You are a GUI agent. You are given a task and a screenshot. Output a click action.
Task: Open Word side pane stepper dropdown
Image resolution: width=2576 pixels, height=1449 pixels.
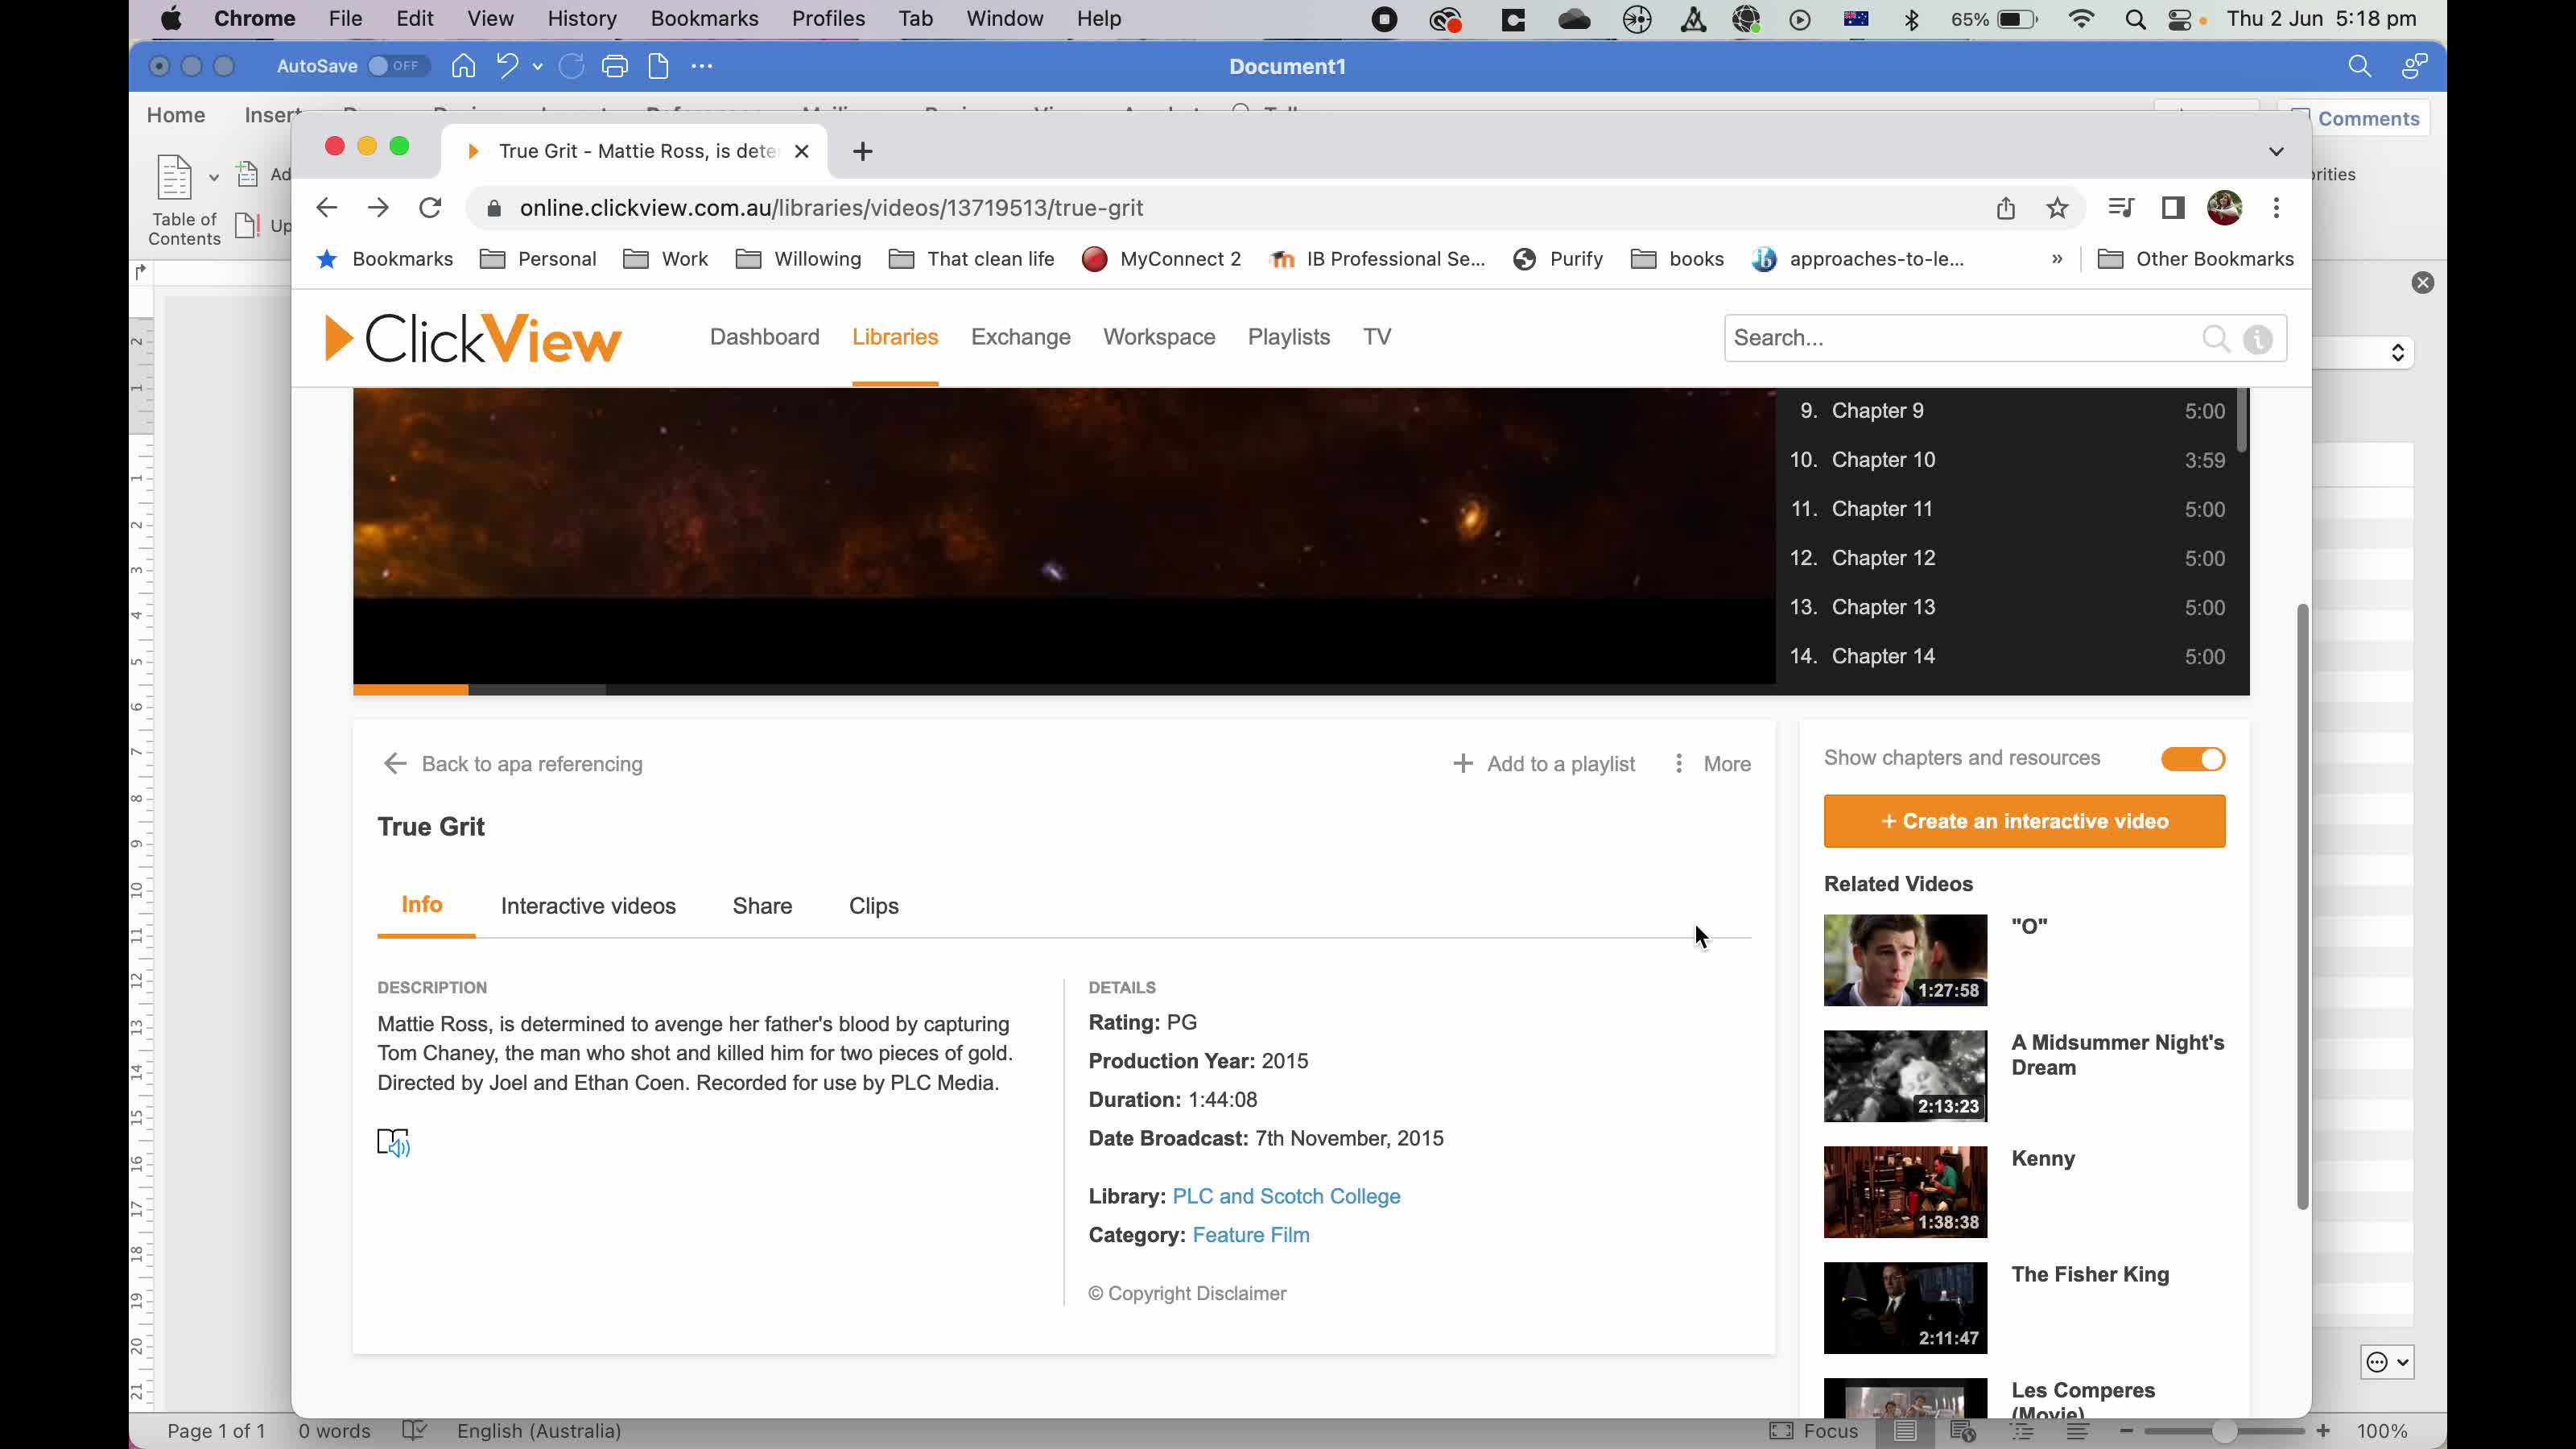pos(2397,353)
